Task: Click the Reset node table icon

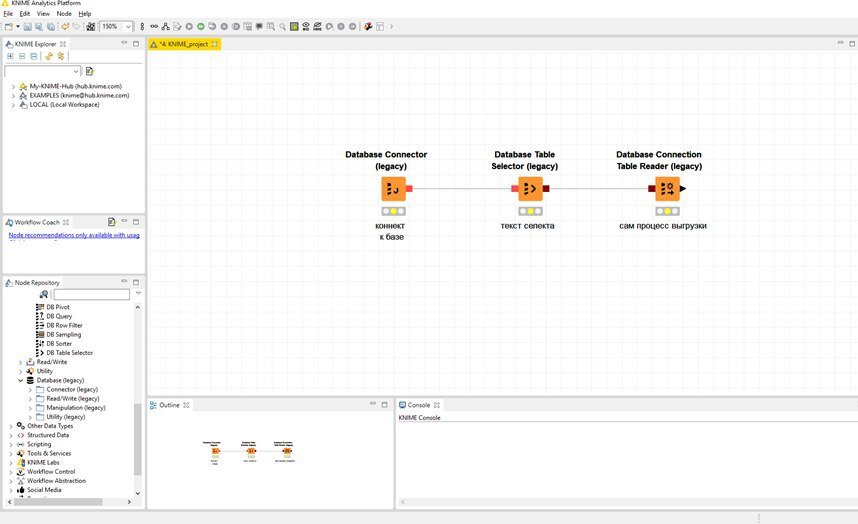Action: [x=247, y=26]
